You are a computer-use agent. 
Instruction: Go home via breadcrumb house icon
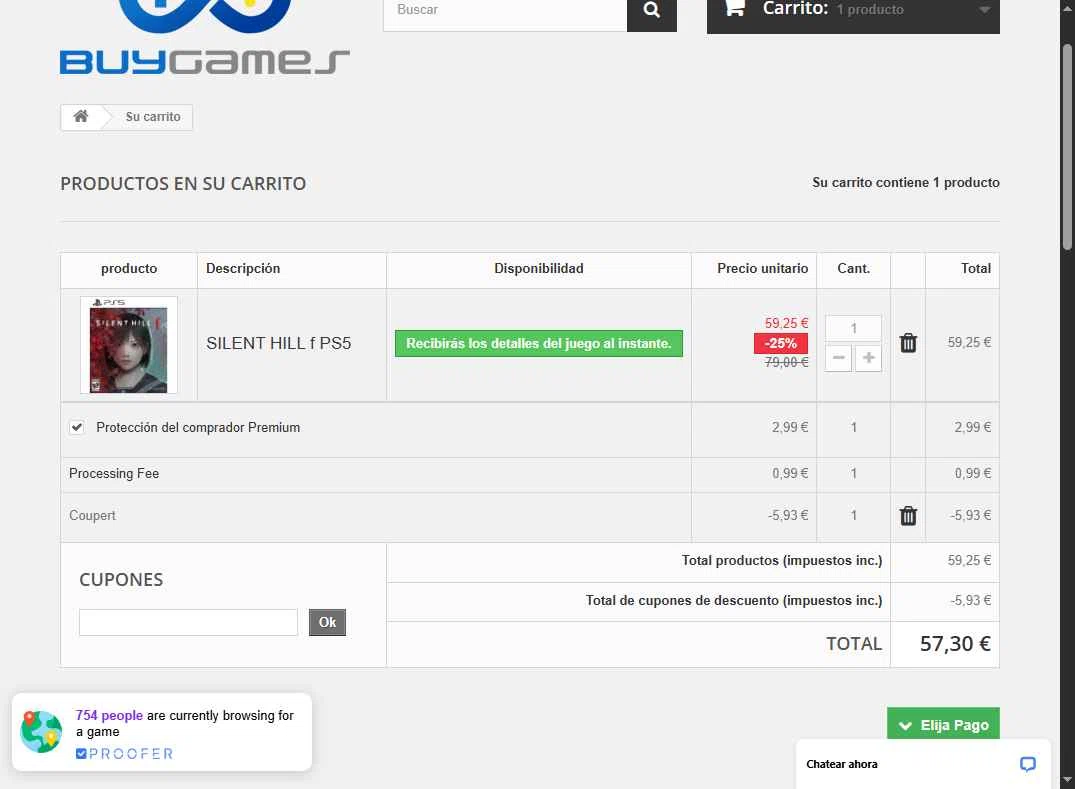(x=81, y=116)
